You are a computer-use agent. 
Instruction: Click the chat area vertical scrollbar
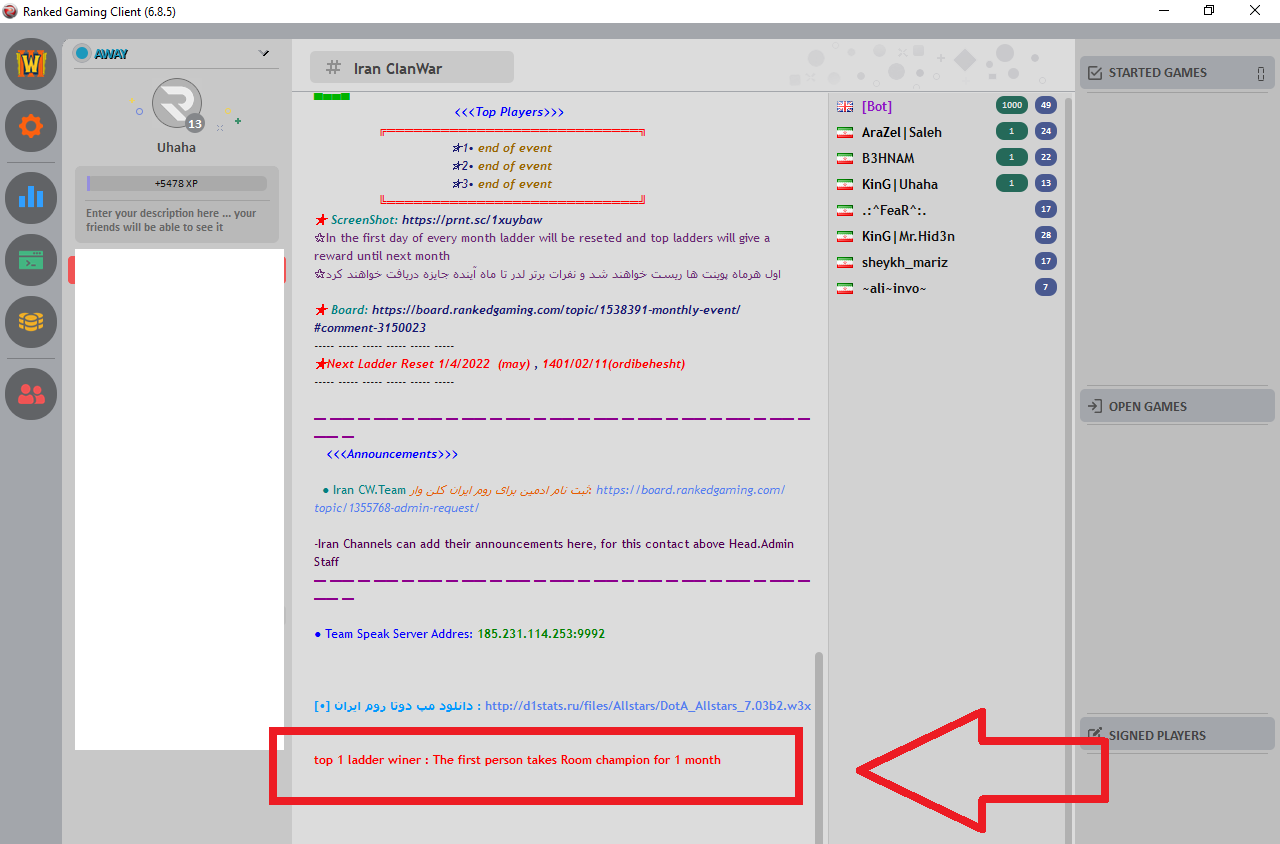[x=819, y=748]
